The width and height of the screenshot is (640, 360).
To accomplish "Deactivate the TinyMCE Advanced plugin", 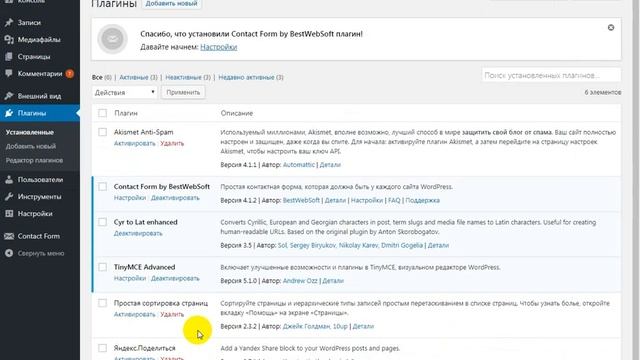I will pyautogui.click(x=175, y=278).
